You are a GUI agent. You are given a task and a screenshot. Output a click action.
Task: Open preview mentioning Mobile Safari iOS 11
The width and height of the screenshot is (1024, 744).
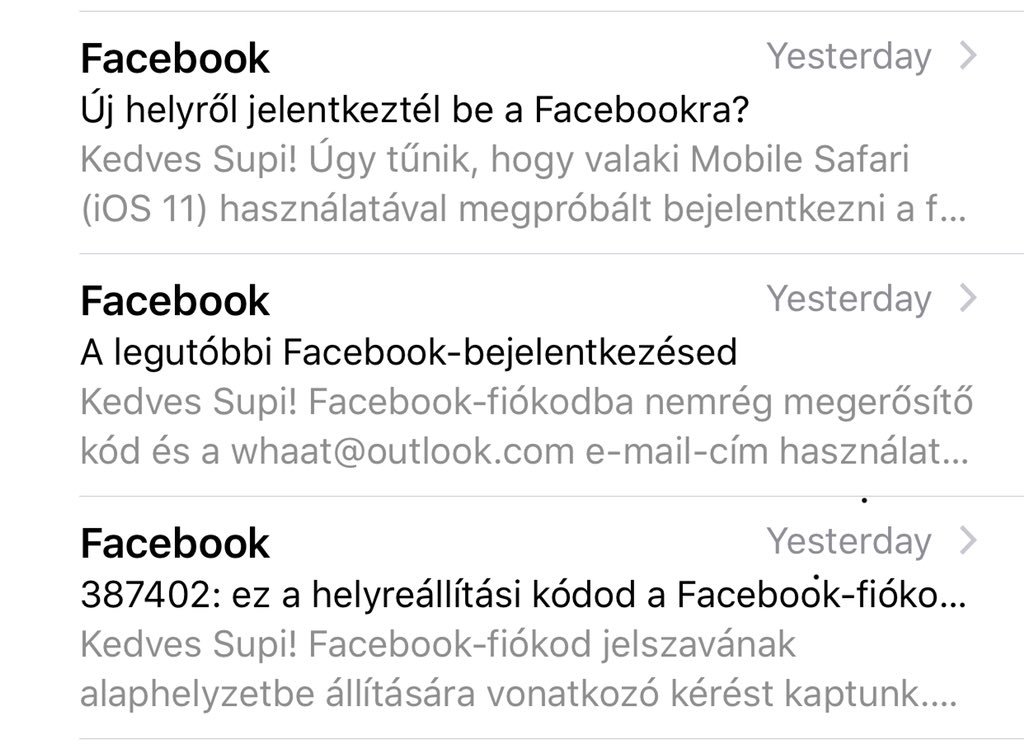click(x=523, y=184)
